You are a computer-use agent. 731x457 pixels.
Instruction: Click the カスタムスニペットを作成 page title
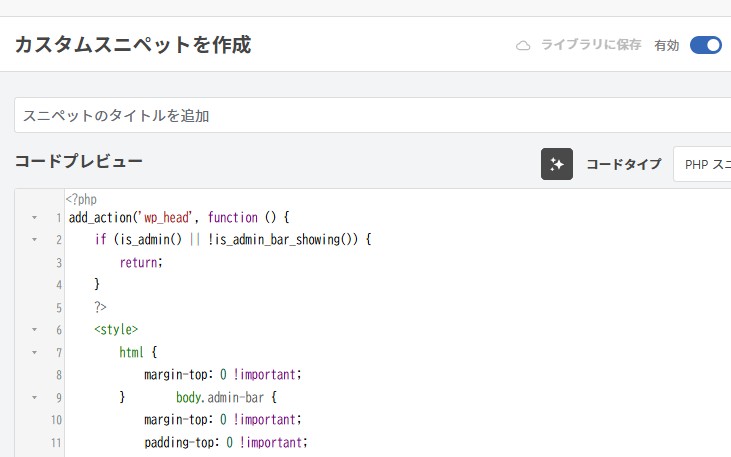132,44
